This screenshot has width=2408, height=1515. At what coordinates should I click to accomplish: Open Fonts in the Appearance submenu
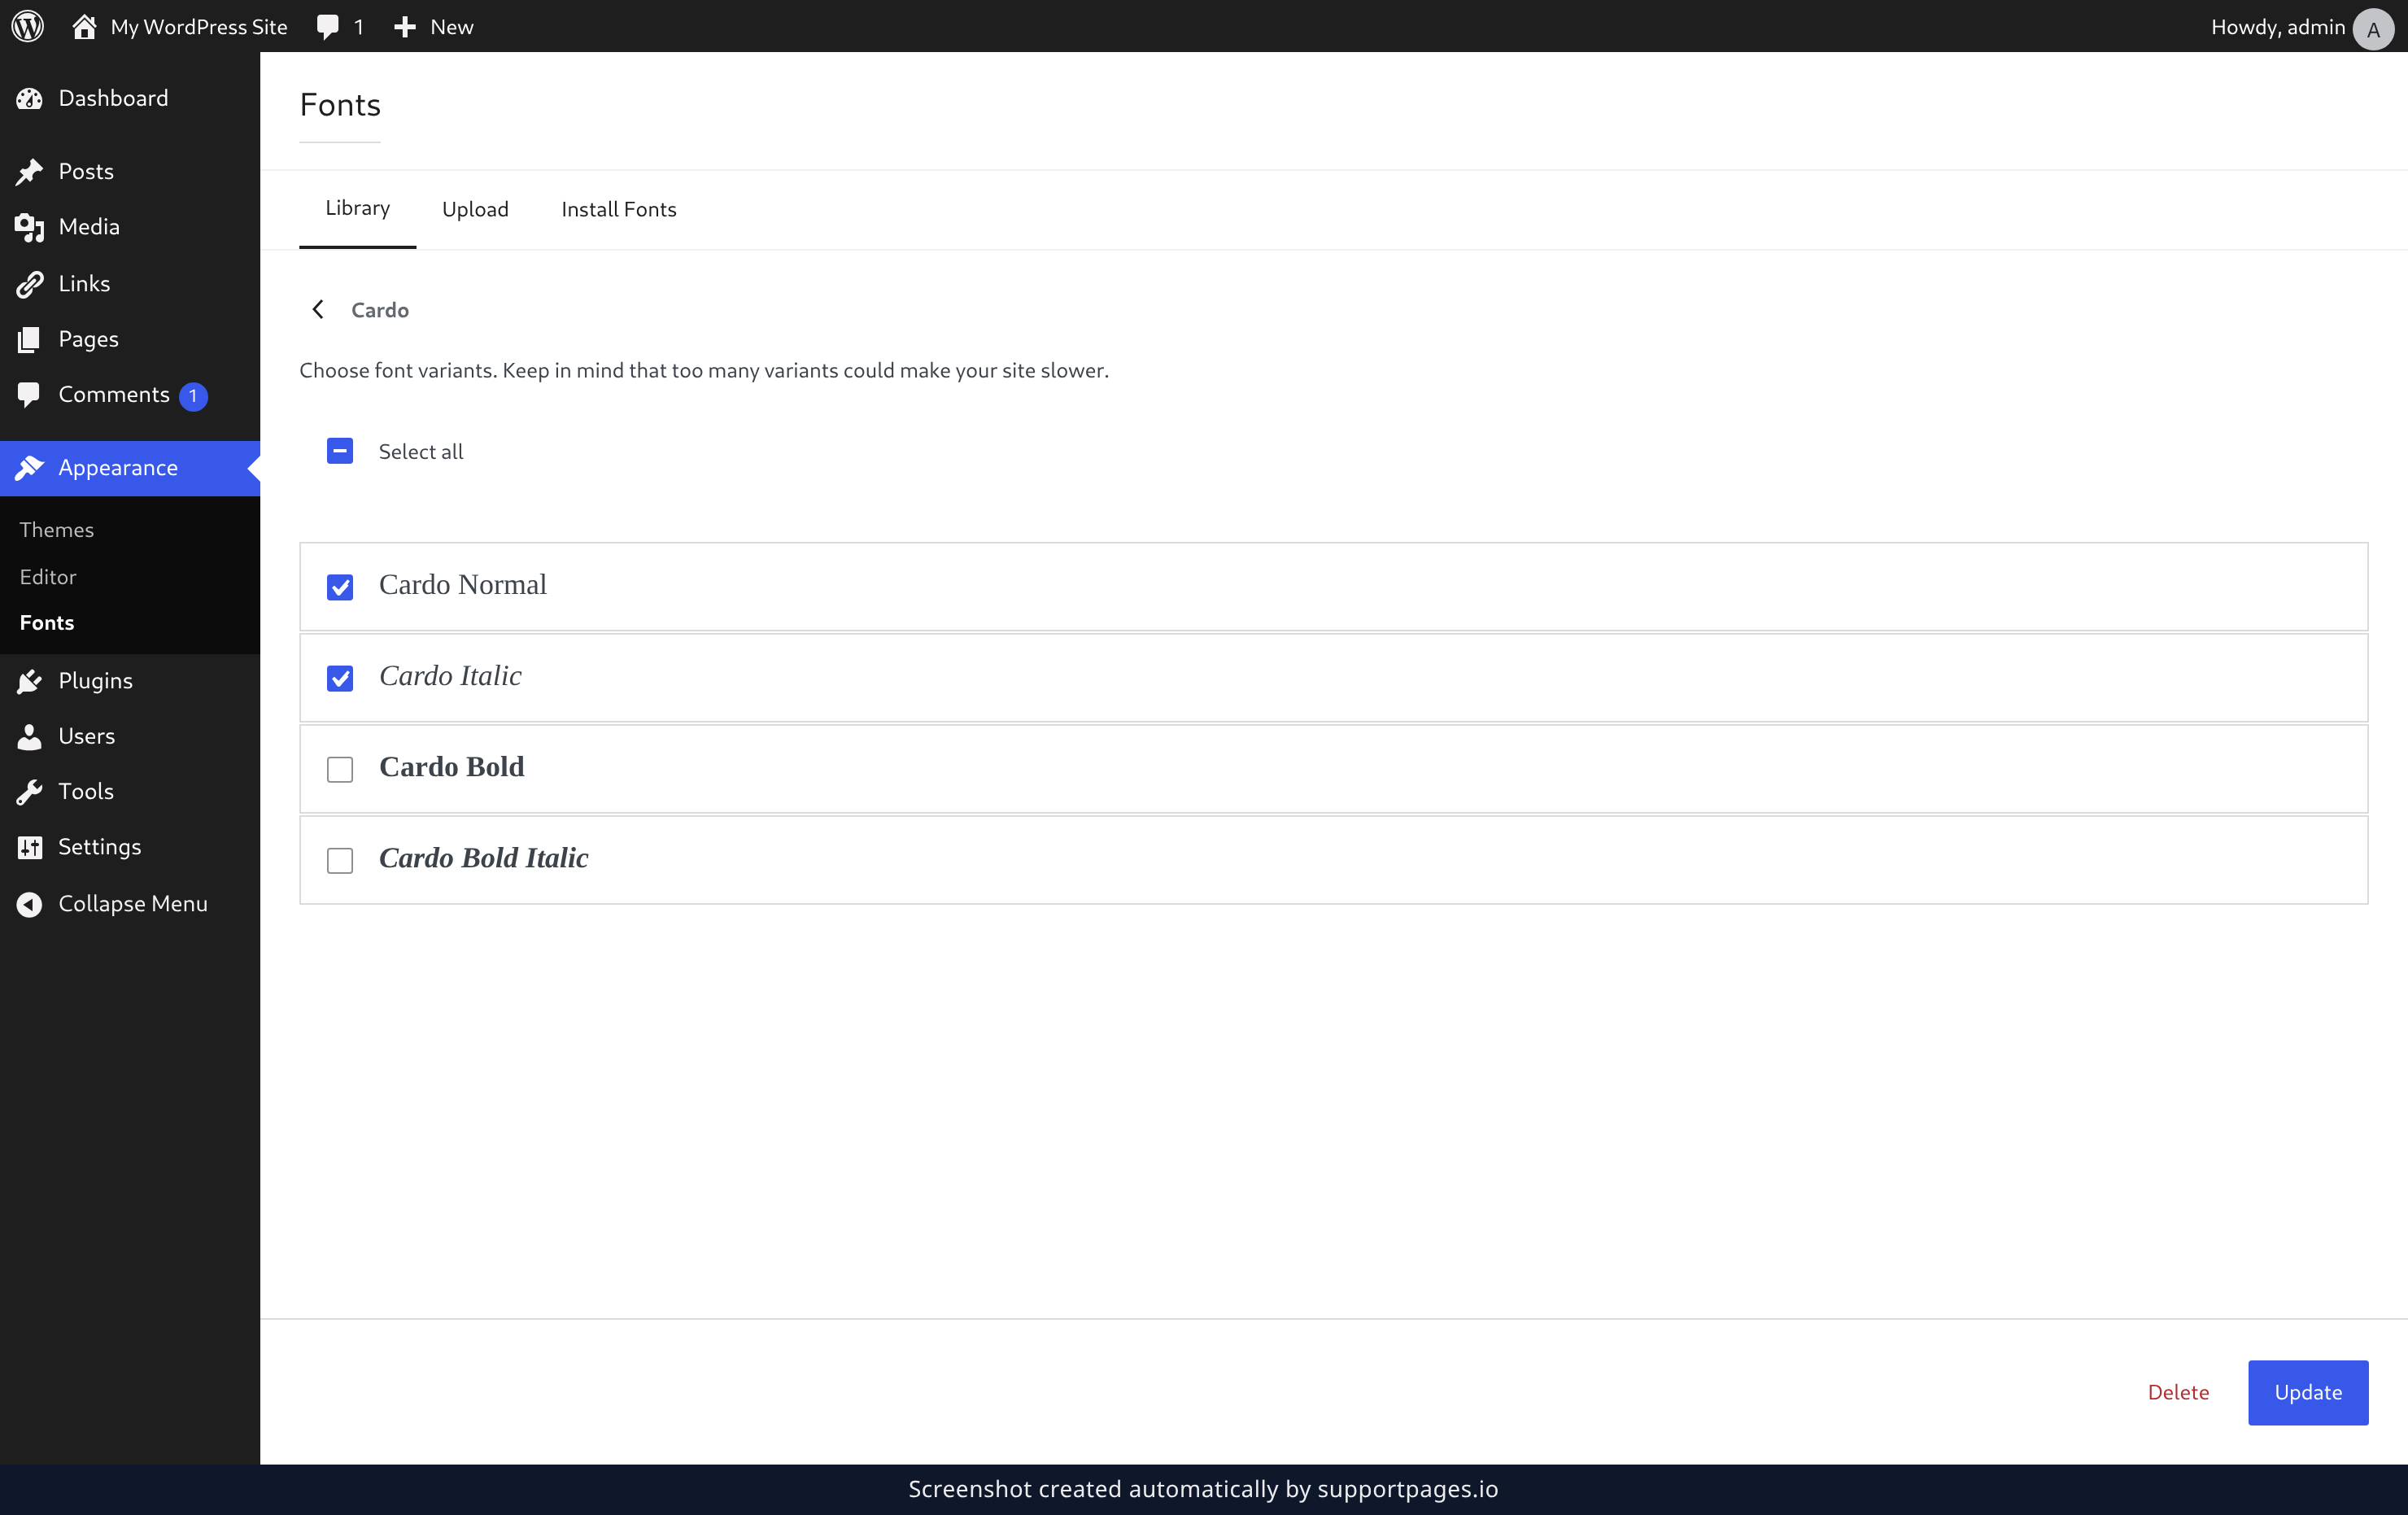[47, 623]
